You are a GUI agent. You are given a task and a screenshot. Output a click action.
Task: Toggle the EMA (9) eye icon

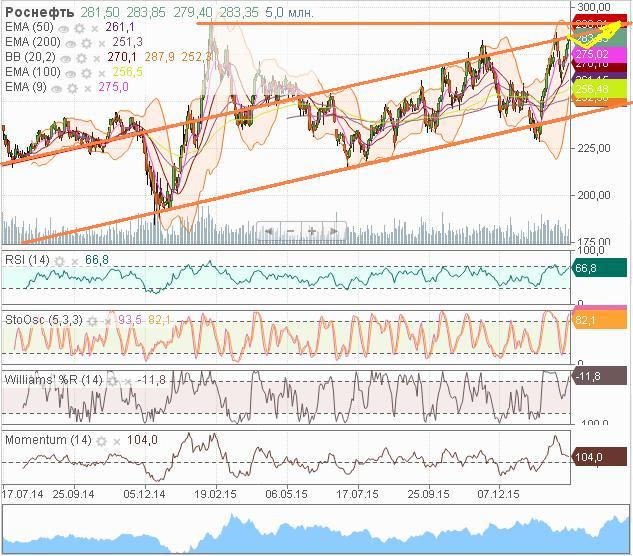(x=57, y=88)
